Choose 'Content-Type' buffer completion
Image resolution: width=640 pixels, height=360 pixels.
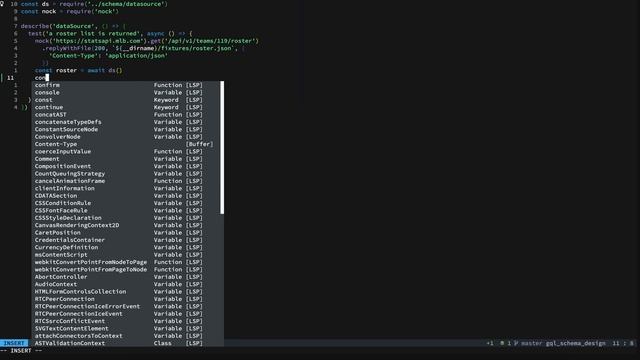click(128, 144)
